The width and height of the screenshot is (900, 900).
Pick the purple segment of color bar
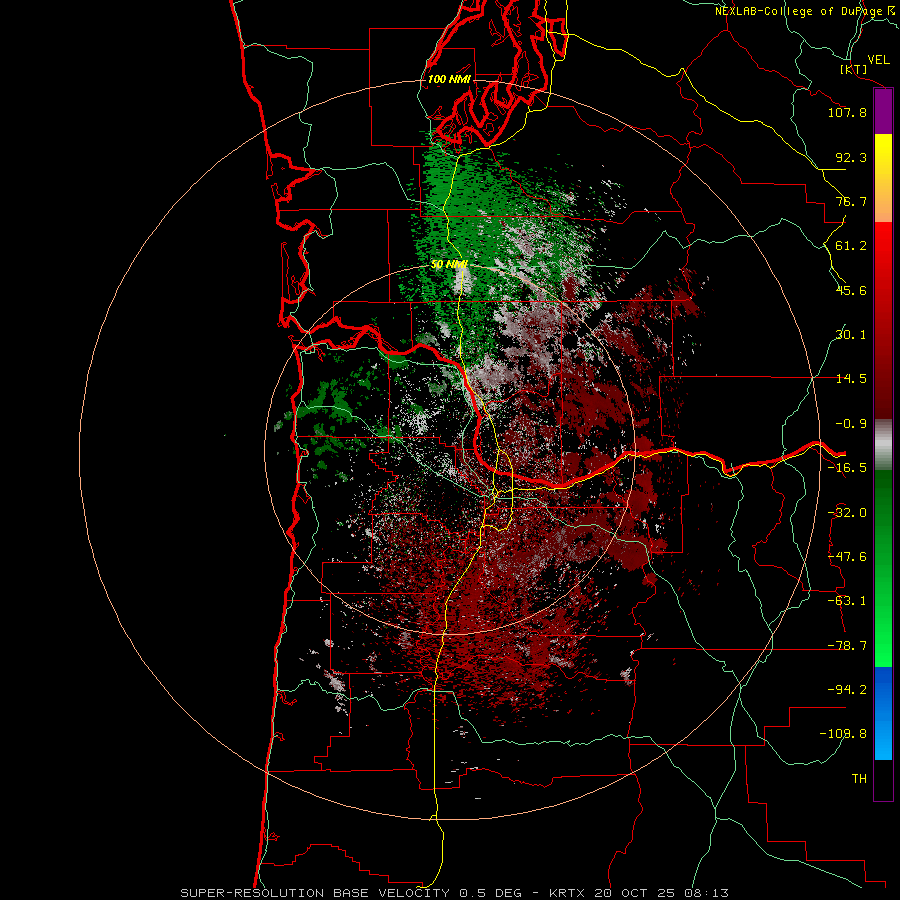point(883,112)
